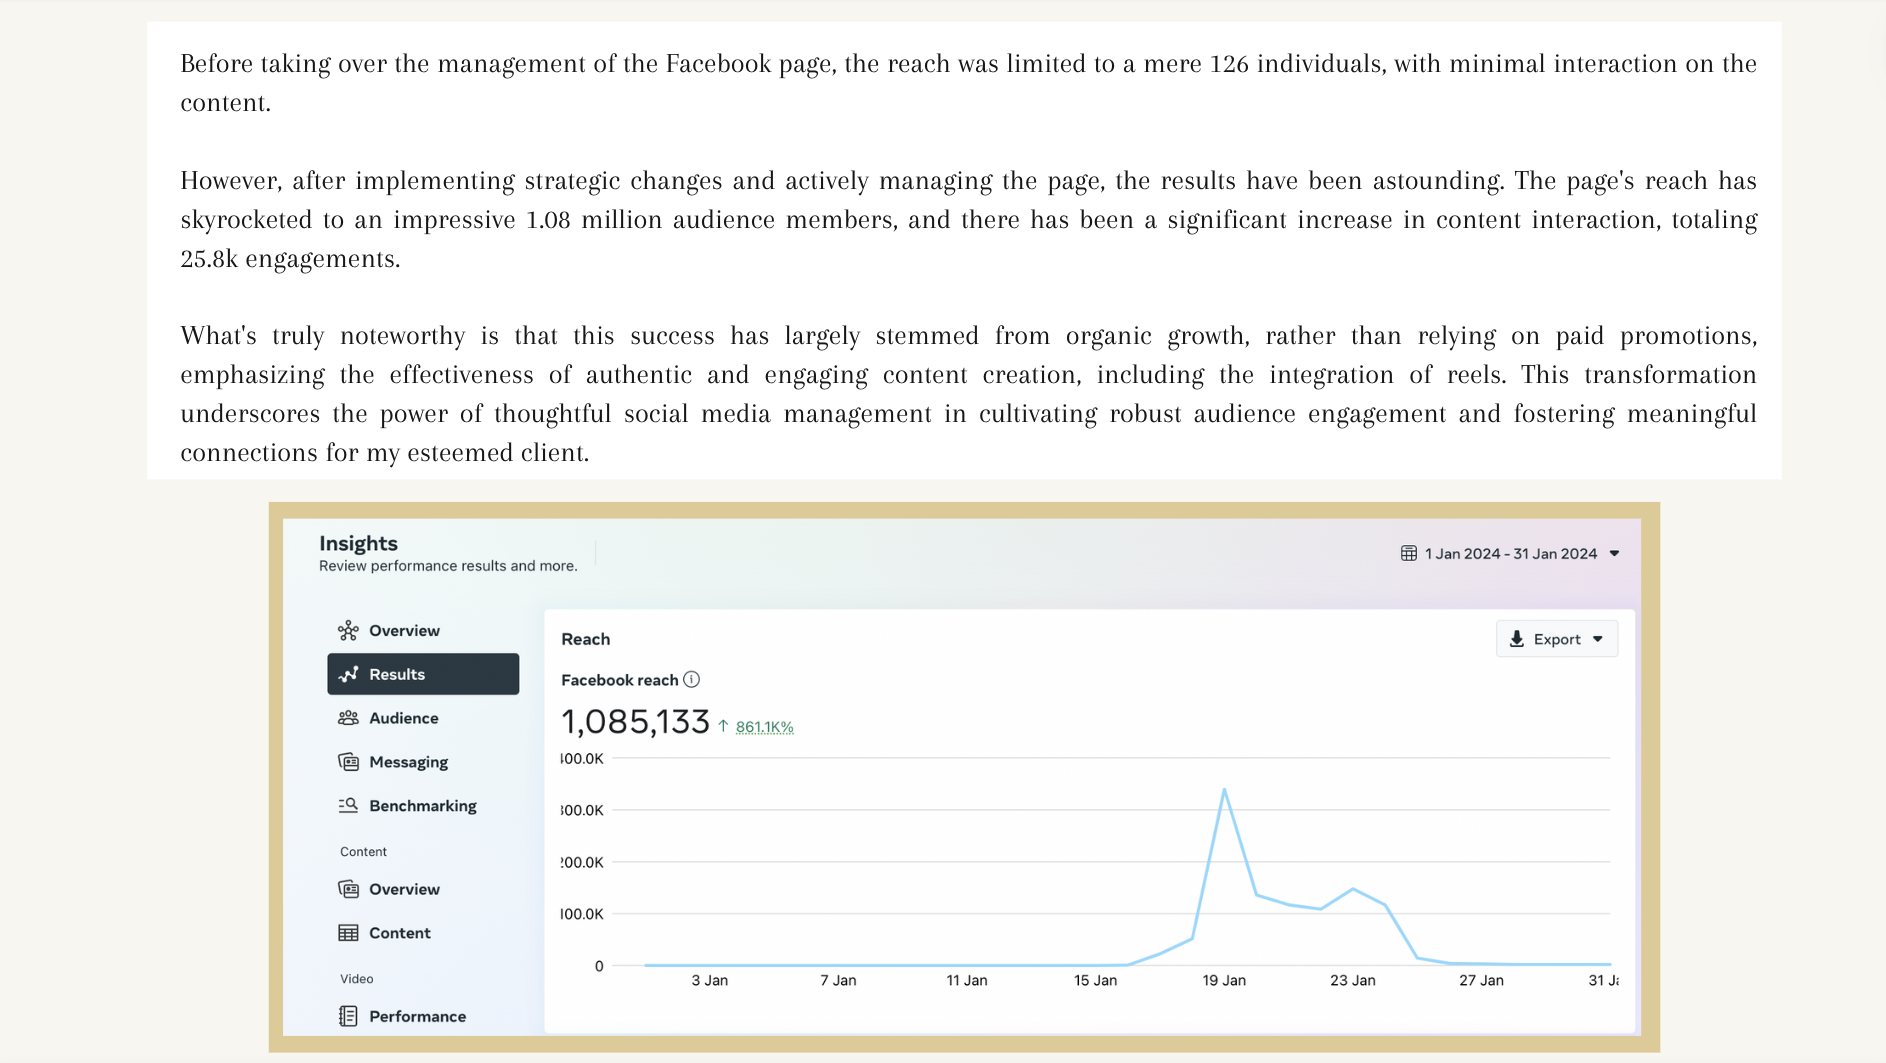1886x1063 pixels.
Task: Expand the Export dropdown caret
Action: [x=1598, y=639]
